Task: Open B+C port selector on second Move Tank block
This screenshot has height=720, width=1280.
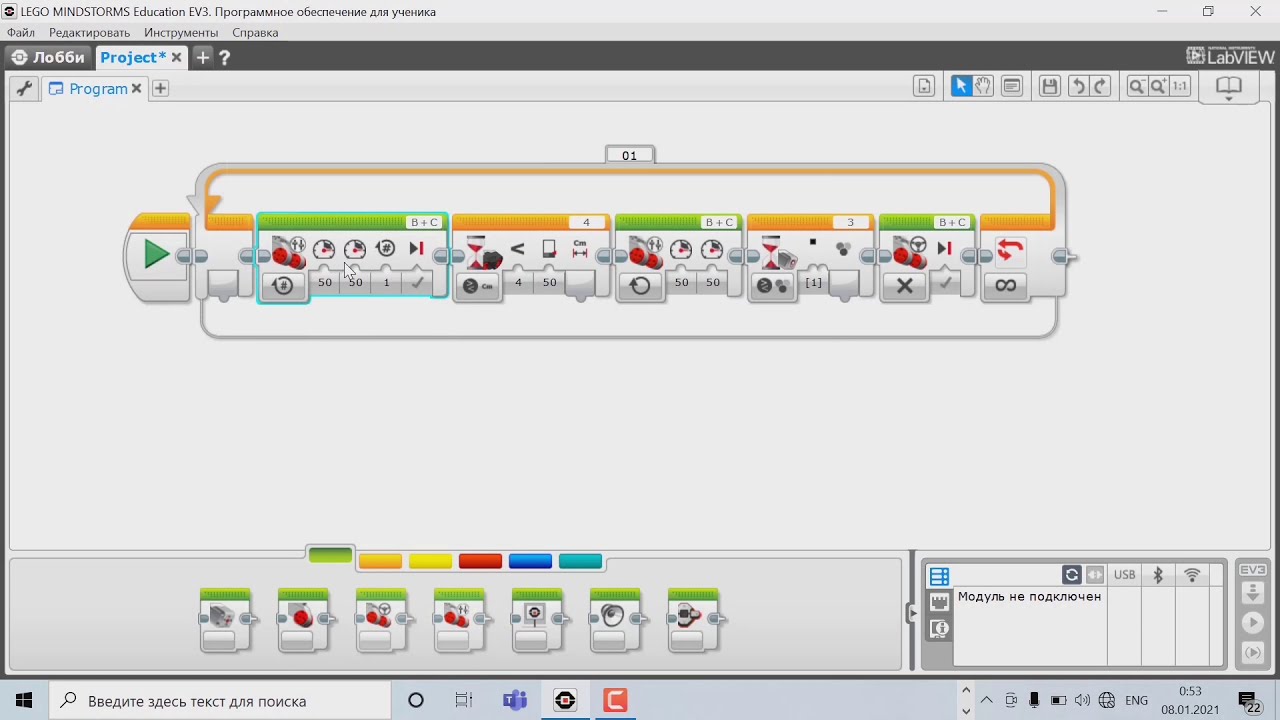Action: click(x=719, y=222)
